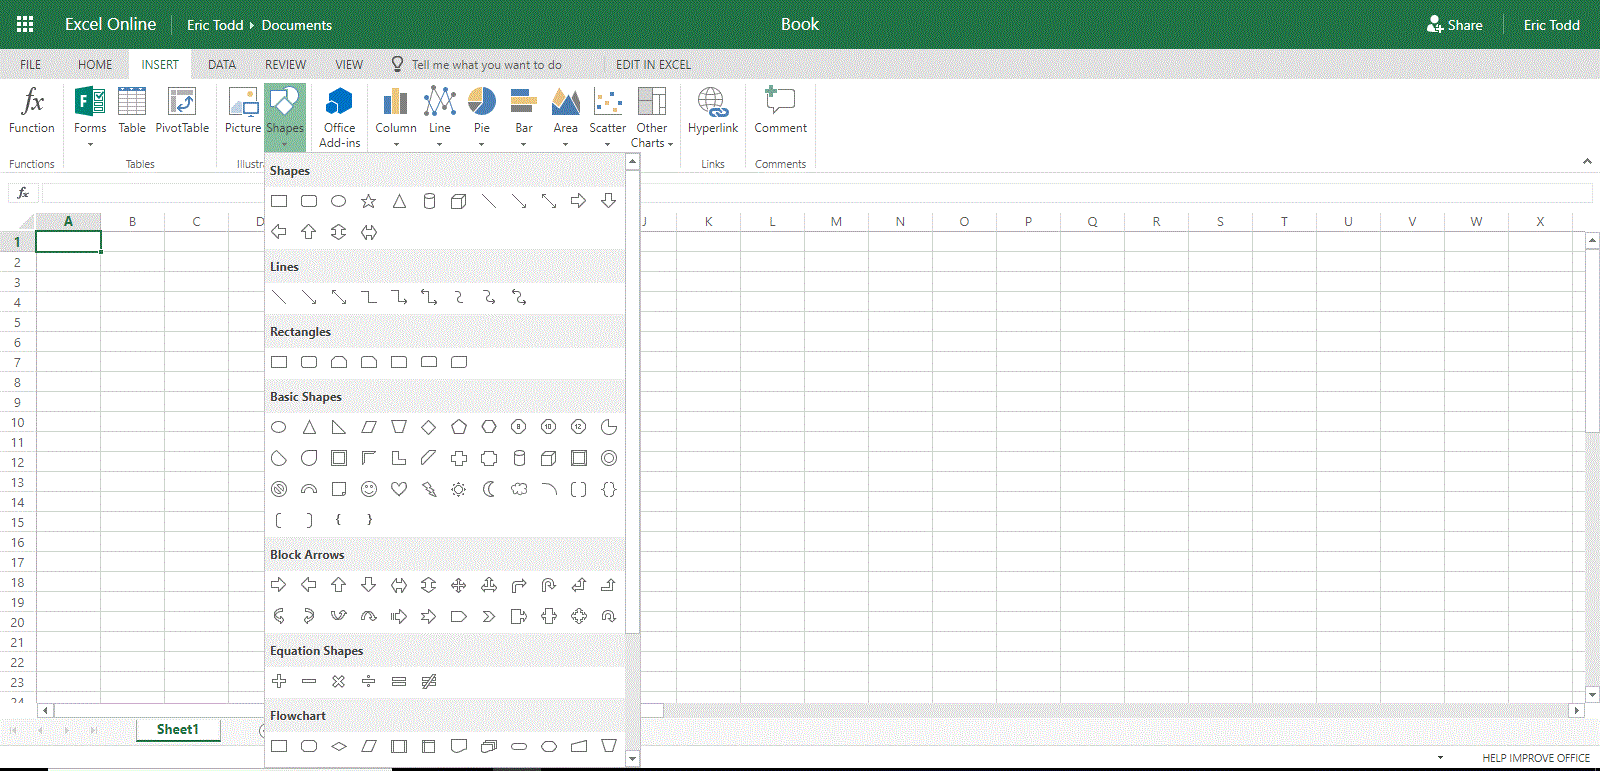The image size is (1600, 771).
Task: Select the not equal equation shape
Action: coord(429,681)
